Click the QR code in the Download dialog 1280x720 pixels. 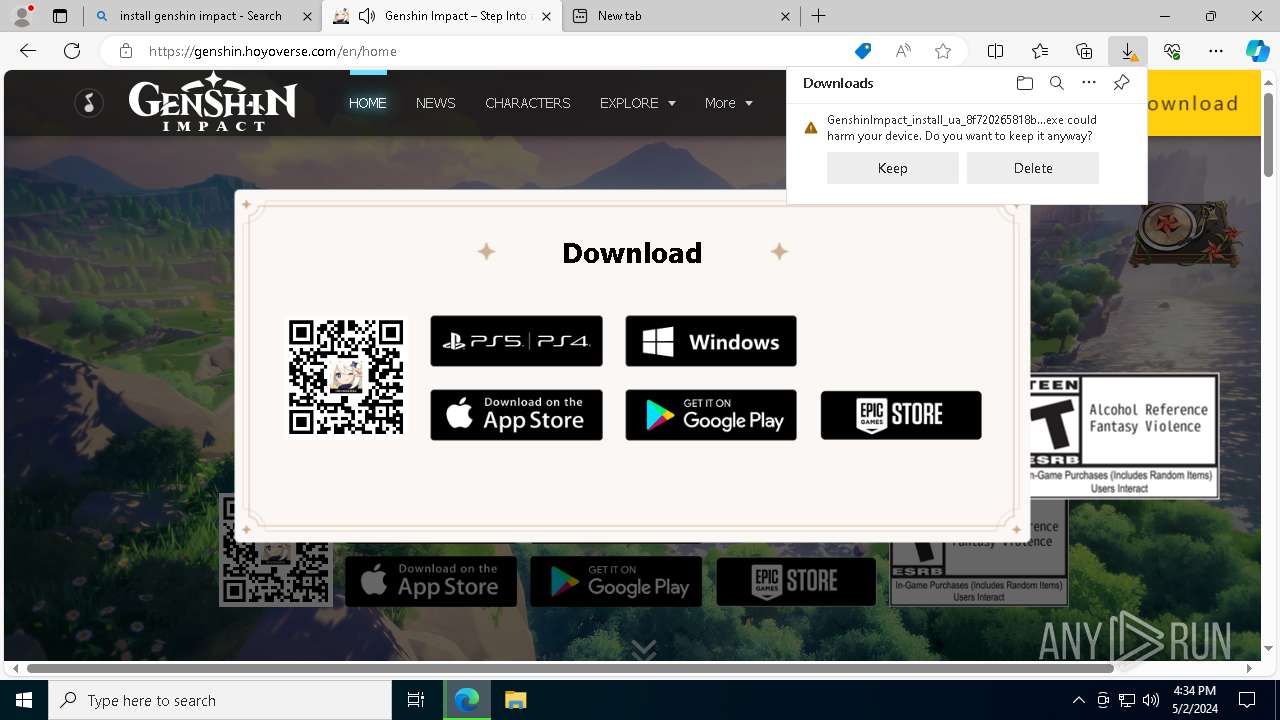pyautogui.click(x=346, y=377)
